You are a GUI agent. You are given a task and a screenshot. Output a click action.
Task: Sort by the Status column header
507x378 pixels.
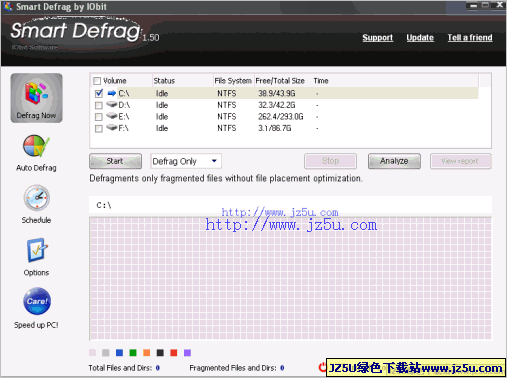click(183, 81)
